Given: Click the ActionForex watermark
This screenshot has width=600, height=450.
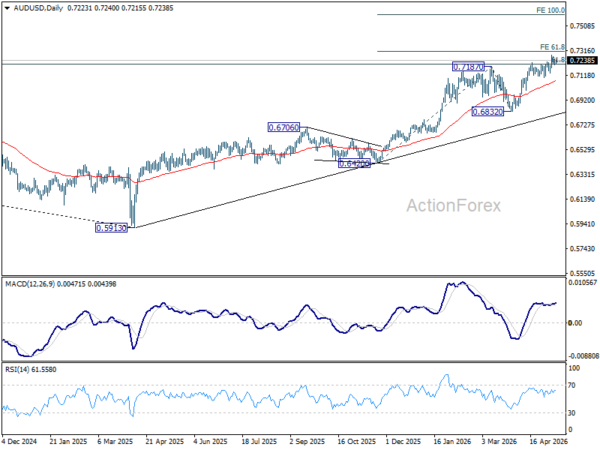Looking at the screenshot, I should 453,205.
